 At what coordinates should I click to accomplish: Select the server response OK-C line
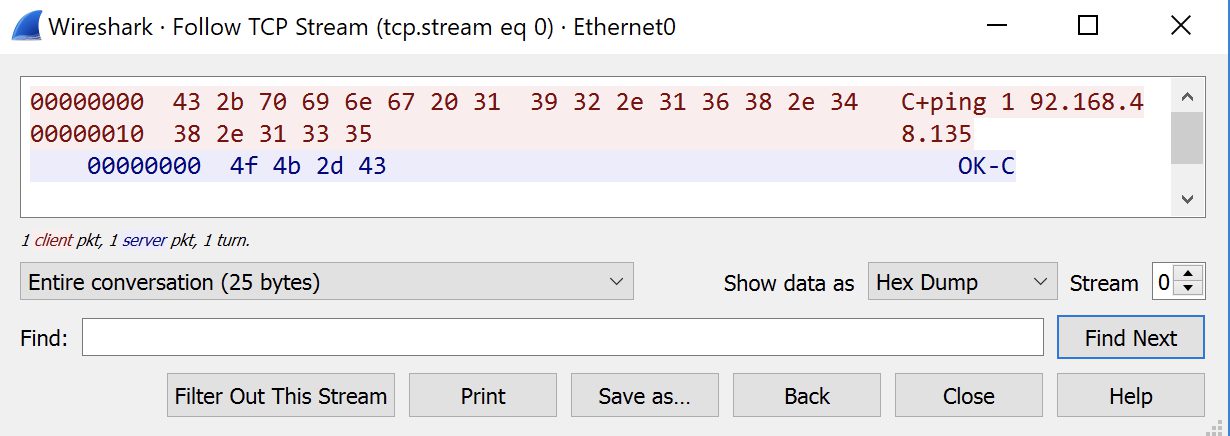pos(522,166)
